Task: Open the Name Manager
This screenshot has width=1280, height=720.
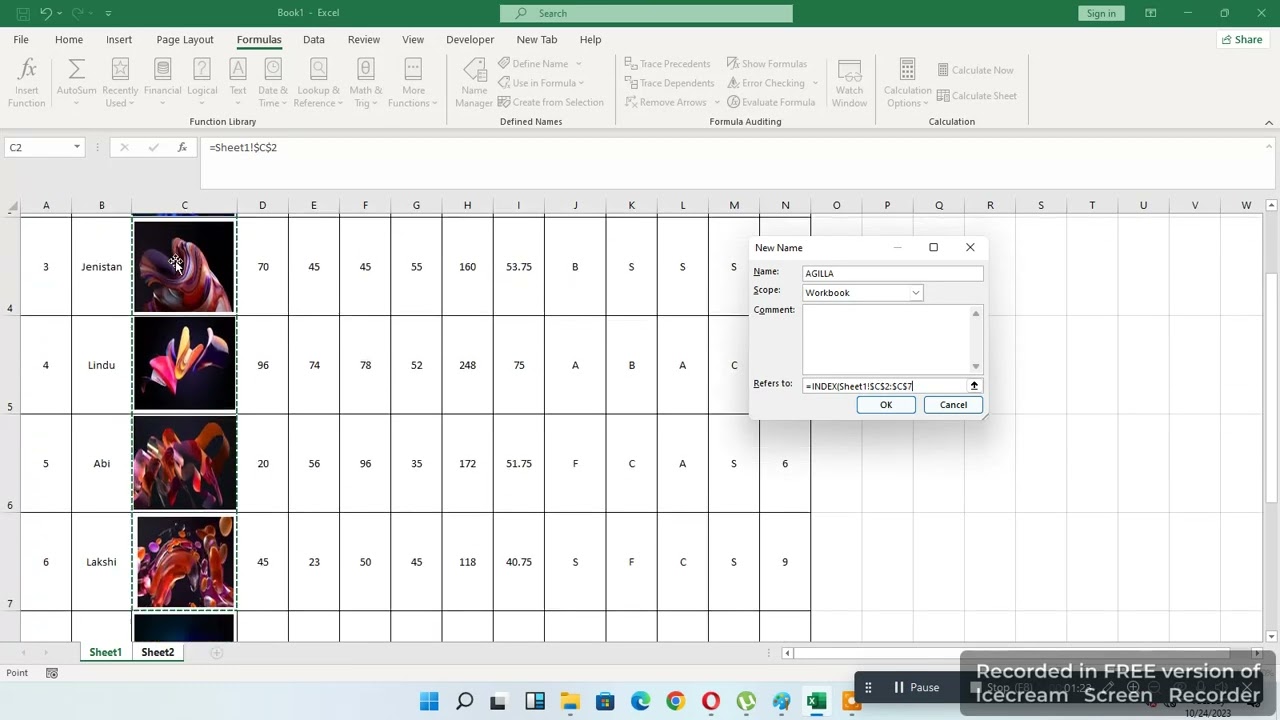Action: (x=474, y=83)
